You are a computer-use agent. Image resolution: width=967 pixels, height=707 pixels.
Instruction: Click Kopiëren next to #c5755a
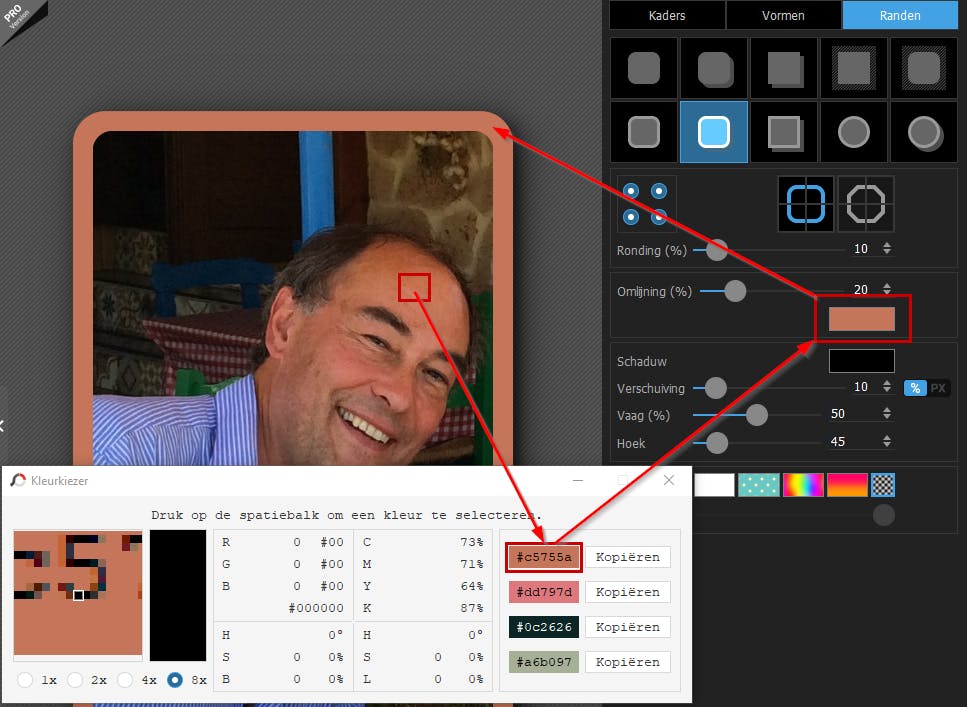[627, 557]
